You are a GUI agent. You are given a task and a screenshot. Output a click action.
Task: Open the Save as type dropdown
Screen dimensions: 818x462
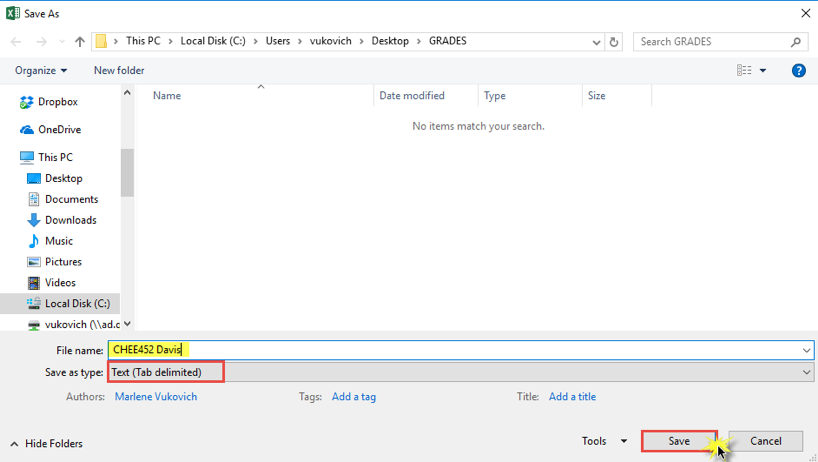tap(806, 372)
